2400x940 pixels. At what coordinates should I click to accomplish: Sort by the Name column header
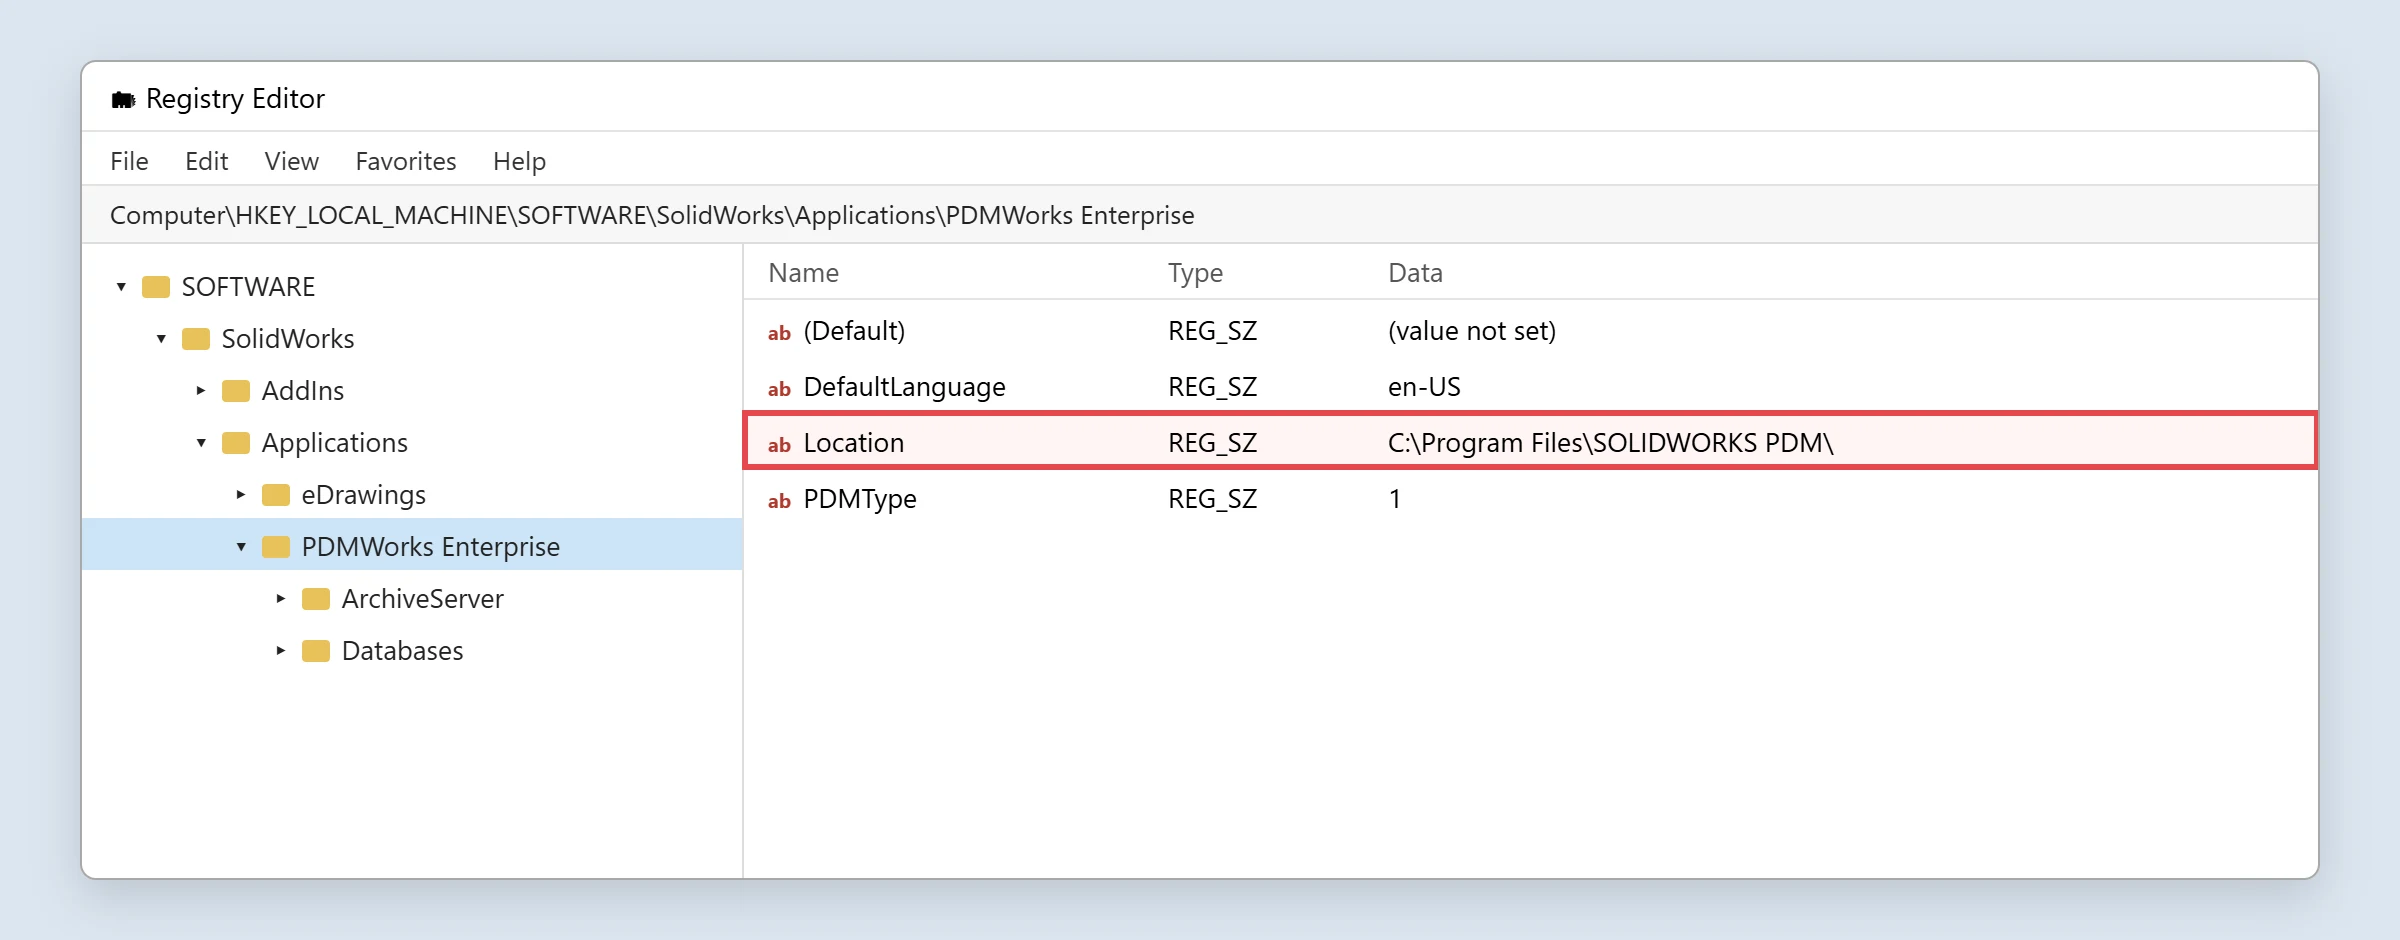point(804,273)
